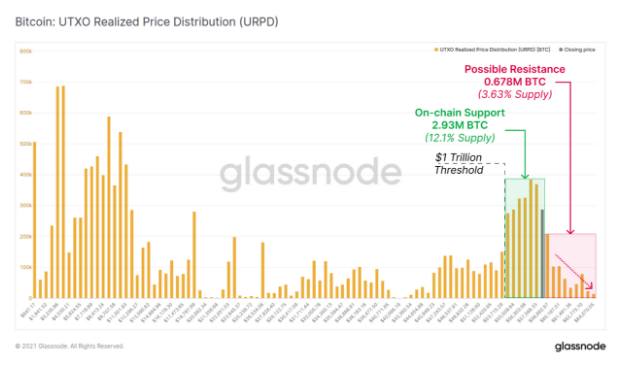Screen dimensions: 620x369
Task: Click the $1 Trillion Threshold annotation
Action: pos(459,164)
